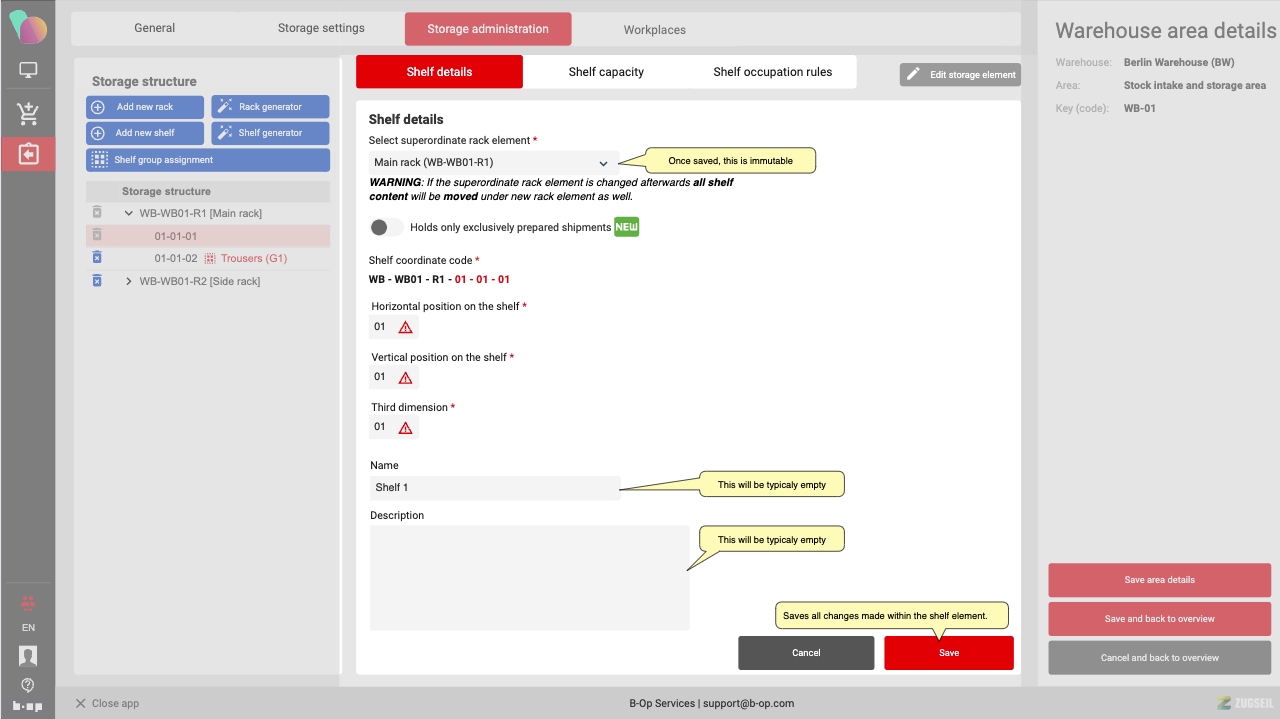Screen dimensions: 1280x719
Task: Open the superordinate rack element dropdown
Action: tap(493, 162)
